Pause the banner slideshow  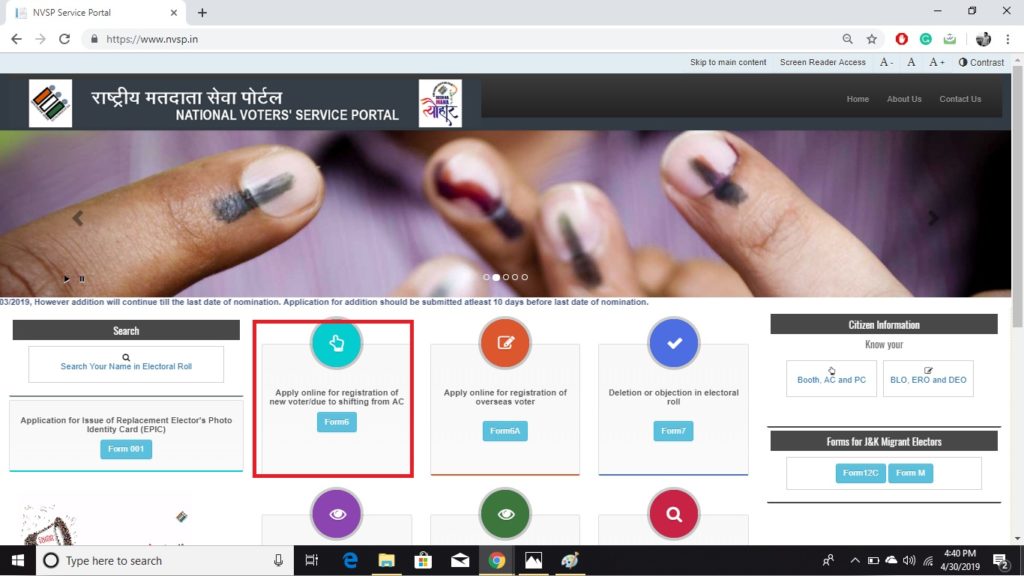[x=82, y=279]
